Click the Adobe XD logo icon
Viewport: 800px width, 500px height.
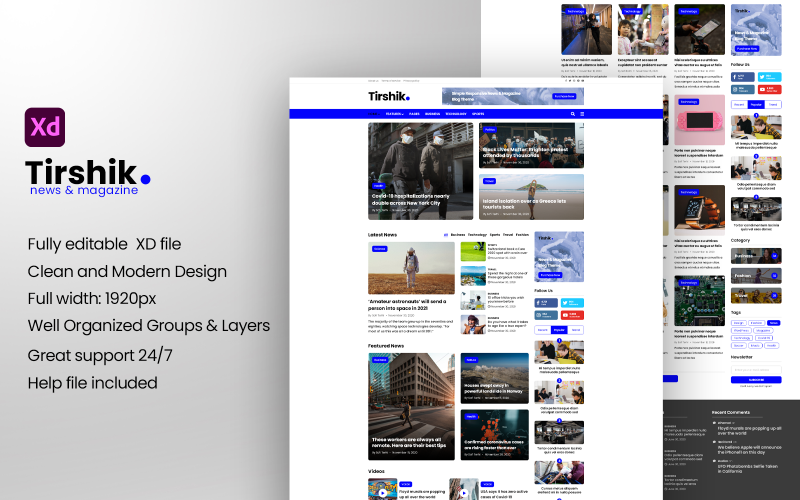click(45, 128)
